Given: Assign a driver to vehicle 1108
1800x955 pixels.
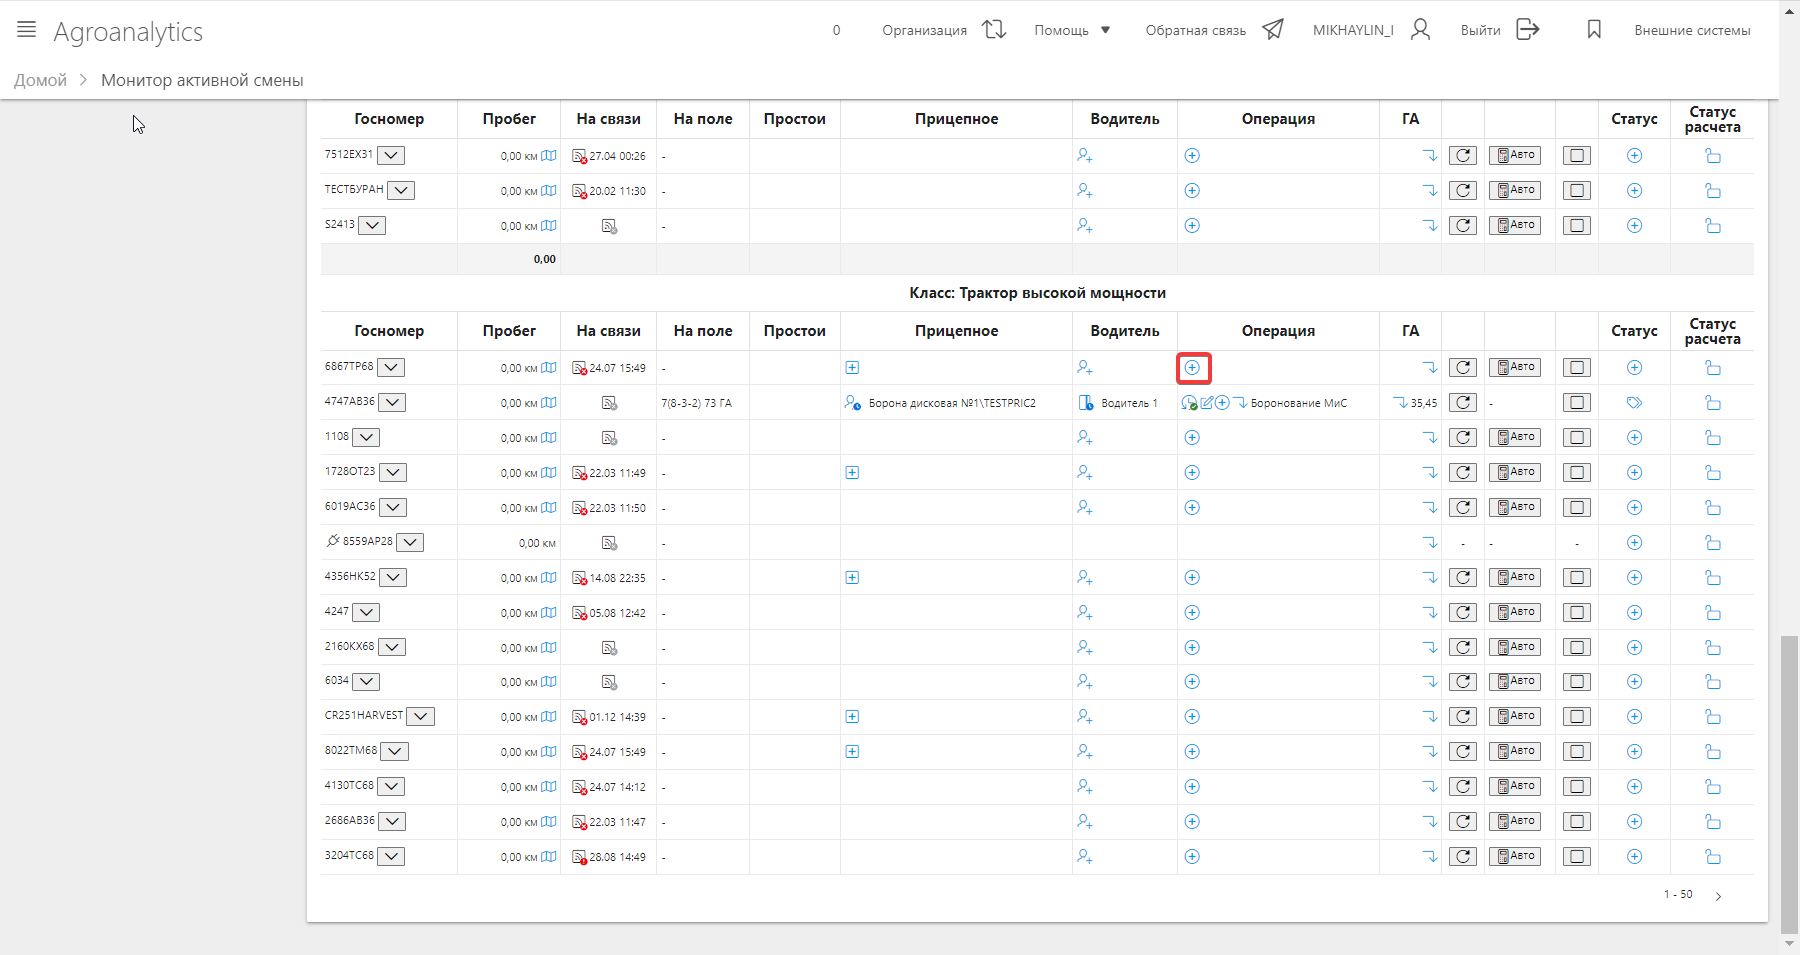Looking at the screenshot, I should coord(1084,438).
